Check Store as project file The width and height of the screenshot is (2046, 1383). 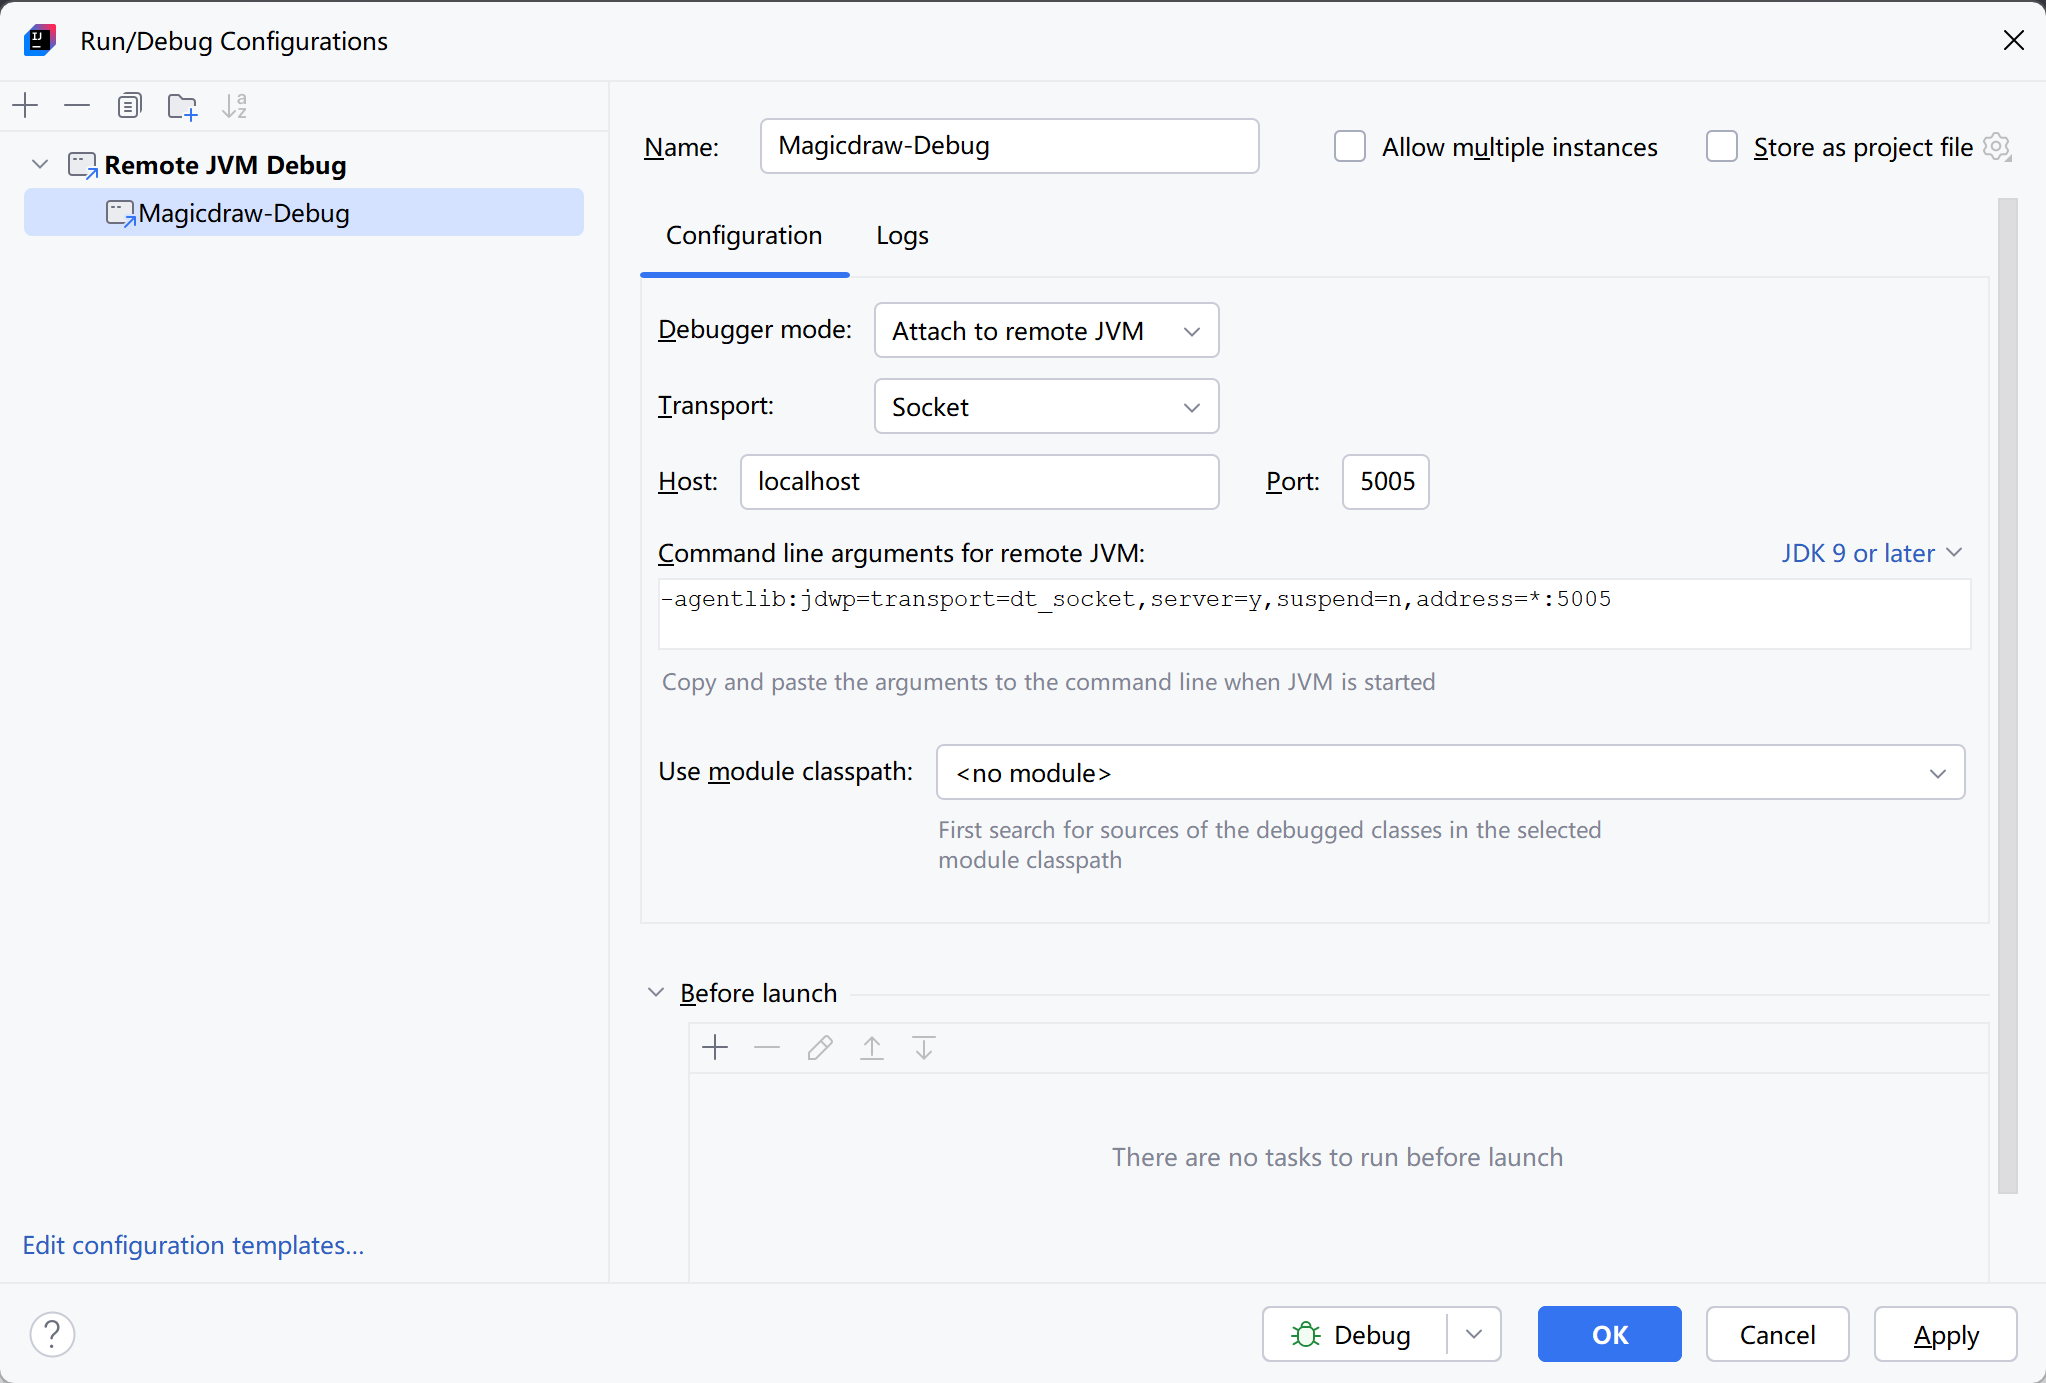[1722, 147]
